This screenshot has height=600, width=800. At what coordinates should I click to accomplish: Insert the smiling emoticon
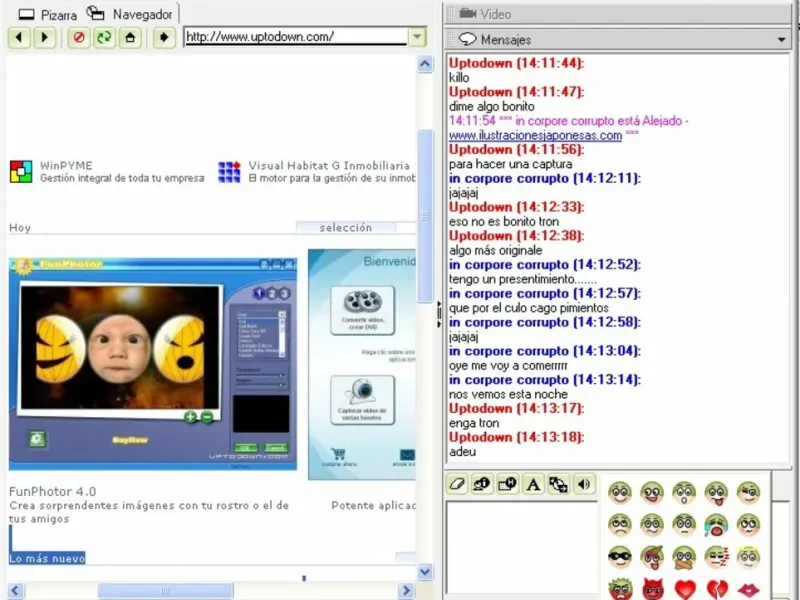tap(620, 492)
